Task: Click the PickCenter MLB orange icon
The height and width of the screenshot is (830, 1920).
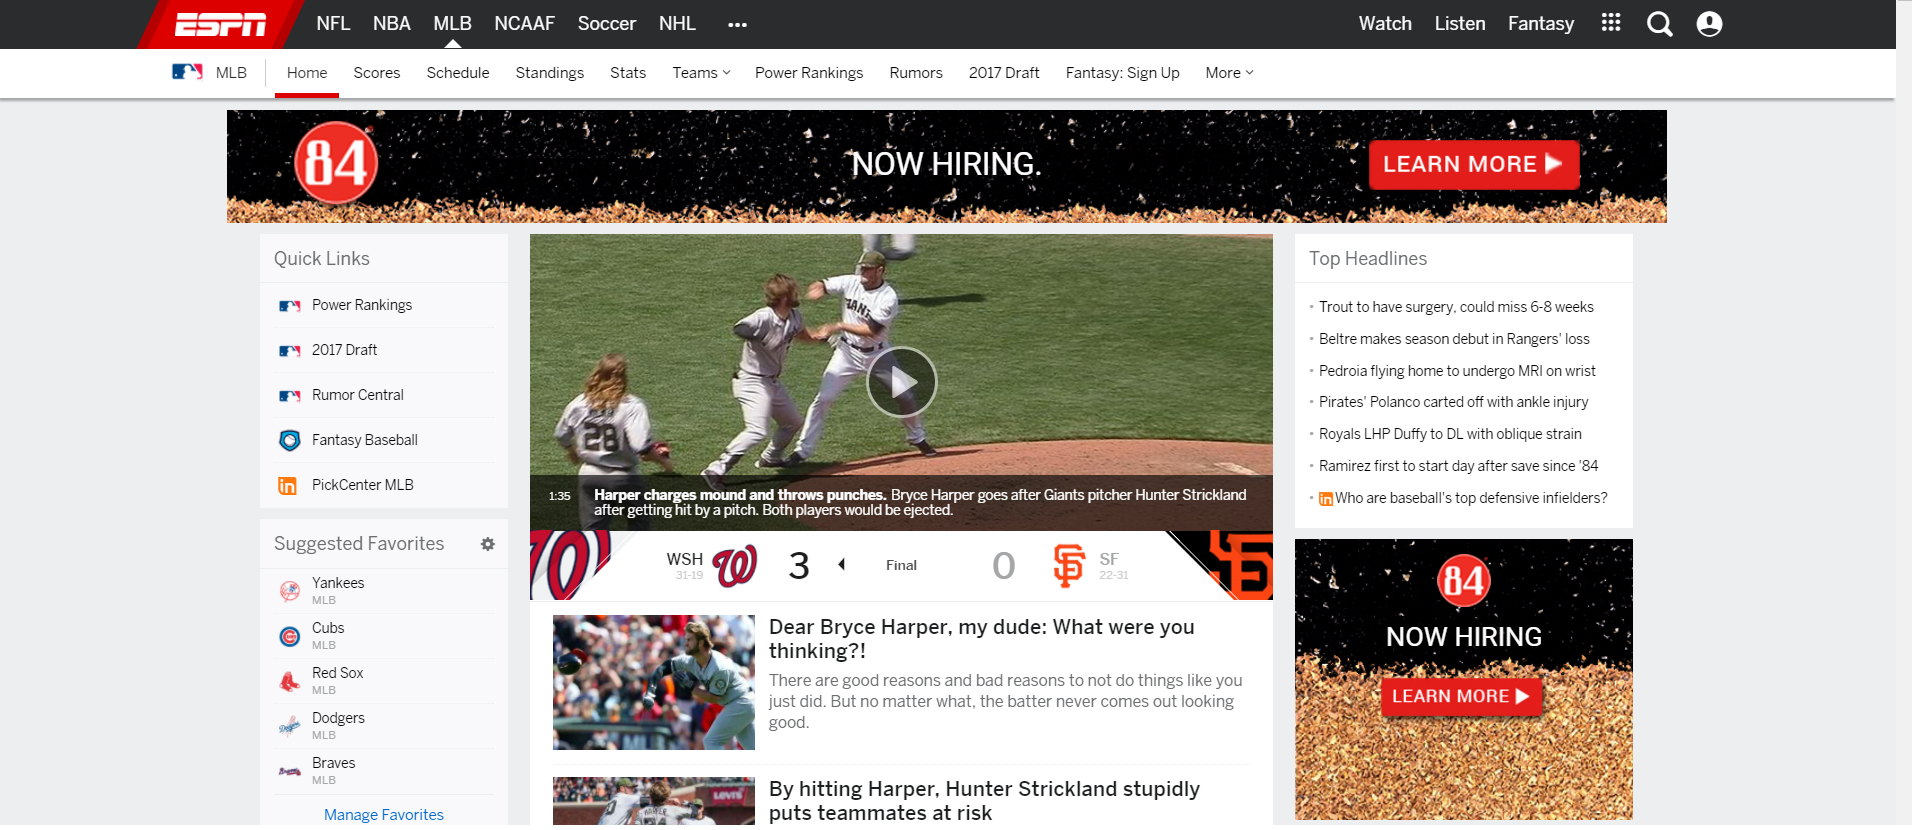Action: click(x=287, y=486)
